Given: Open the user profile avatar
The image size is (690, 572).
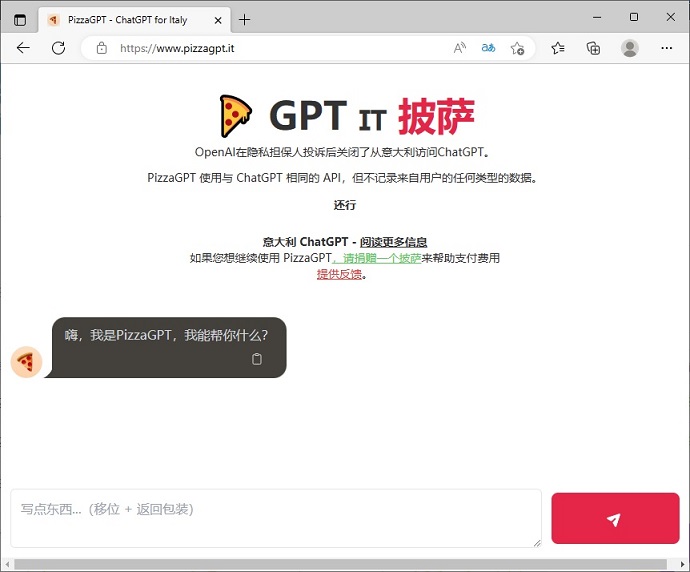Looking at the screenshot, I should (630, 48).
